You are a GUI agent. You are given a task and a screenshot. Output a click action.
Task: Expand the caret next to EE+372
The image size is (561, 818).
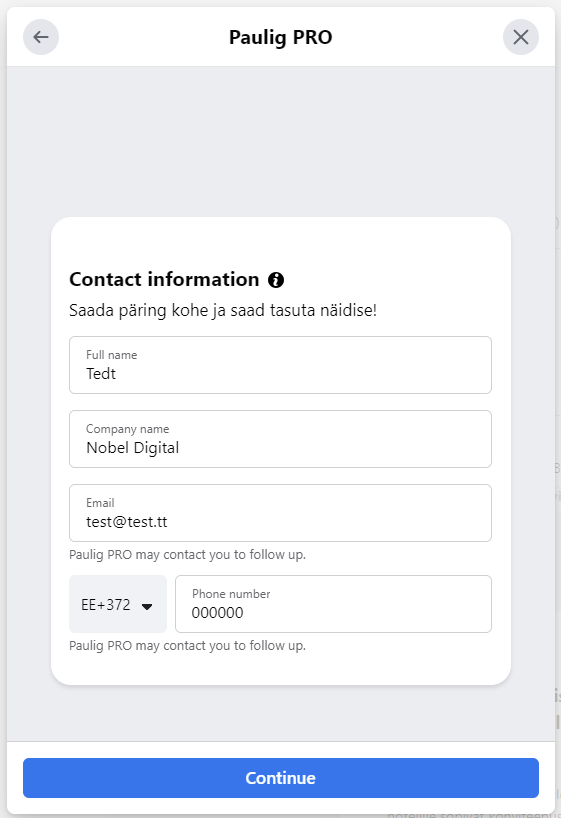click(147, 606)
